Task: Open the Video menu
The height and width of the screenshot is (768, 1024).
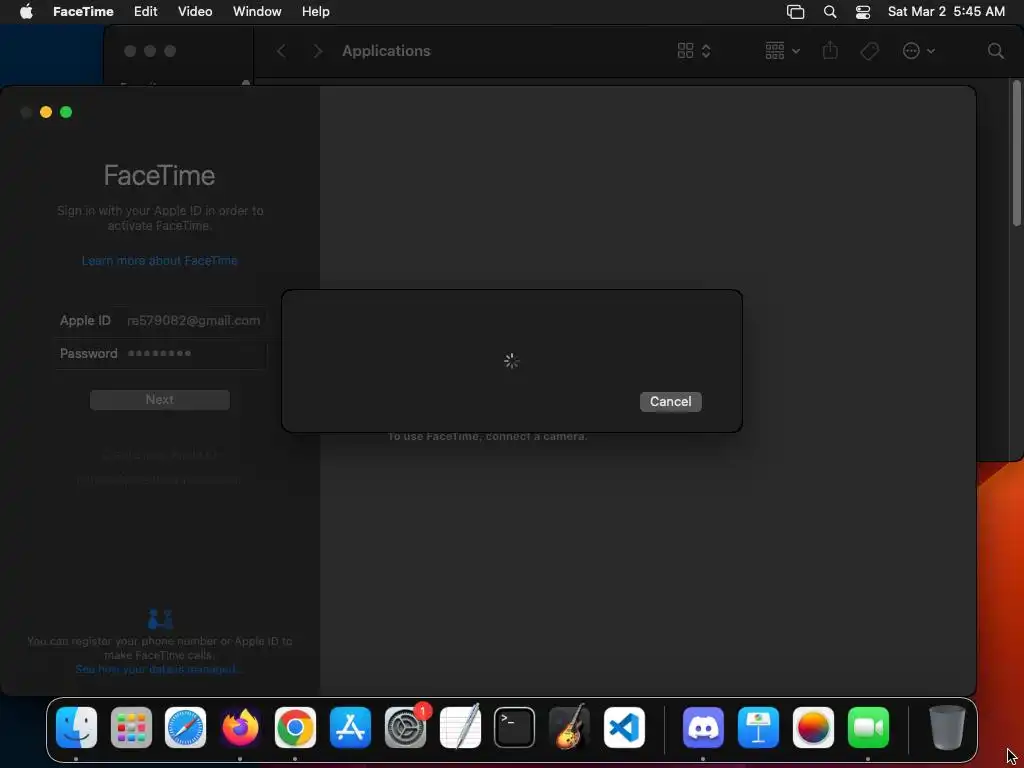Action: coord(195,12)
